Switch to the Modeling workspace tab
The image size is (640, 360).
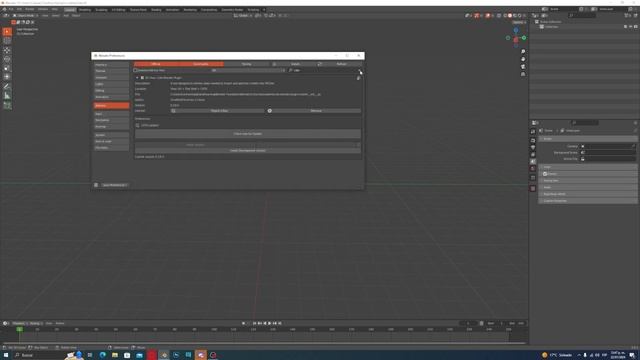pos(85,9)
